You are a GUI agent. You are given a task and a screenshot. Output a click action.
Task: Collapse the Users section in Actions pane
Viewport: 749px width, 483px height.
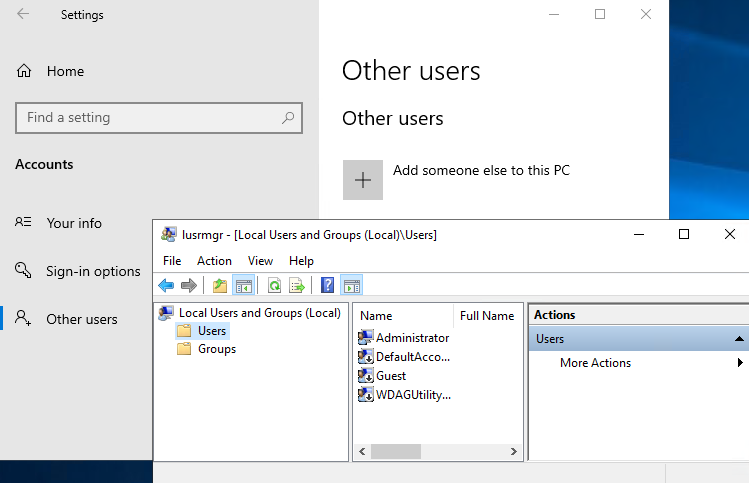(739, 339)
